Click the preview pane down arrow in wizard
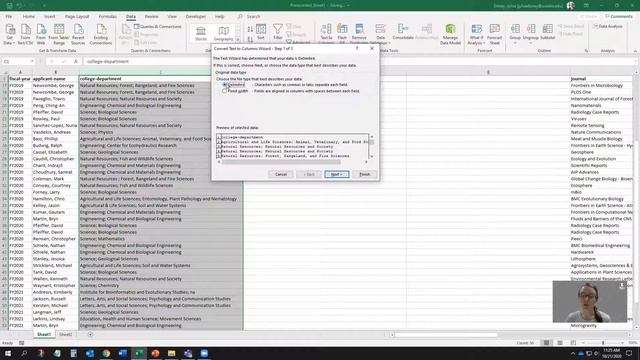This screenshot has width=640, height=360. tap(371, 156)
